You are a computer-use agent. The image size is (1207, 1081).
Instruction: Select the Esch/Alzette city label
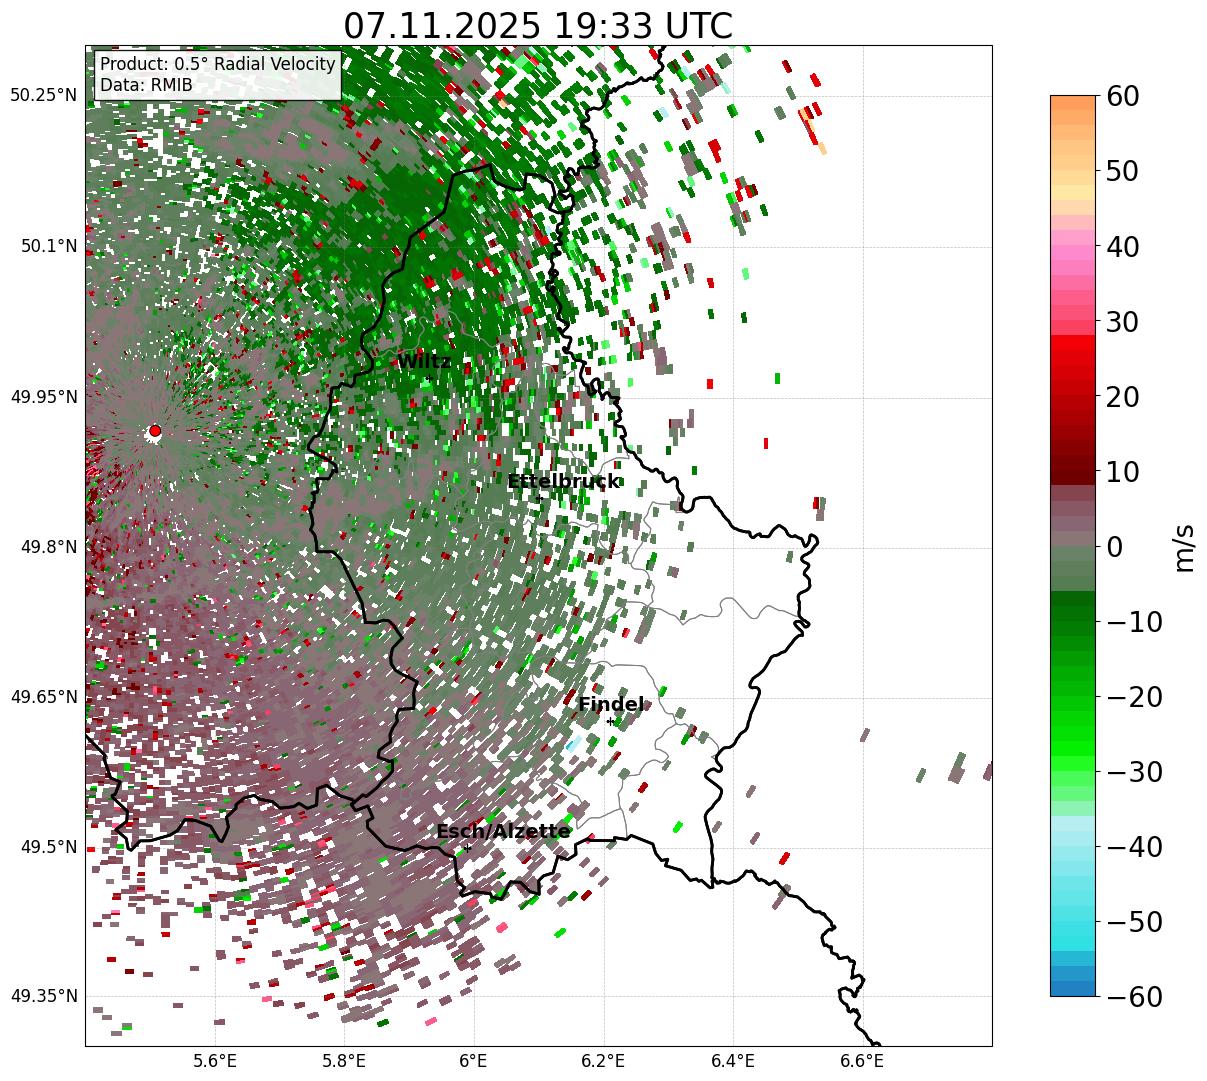point(503,832)
